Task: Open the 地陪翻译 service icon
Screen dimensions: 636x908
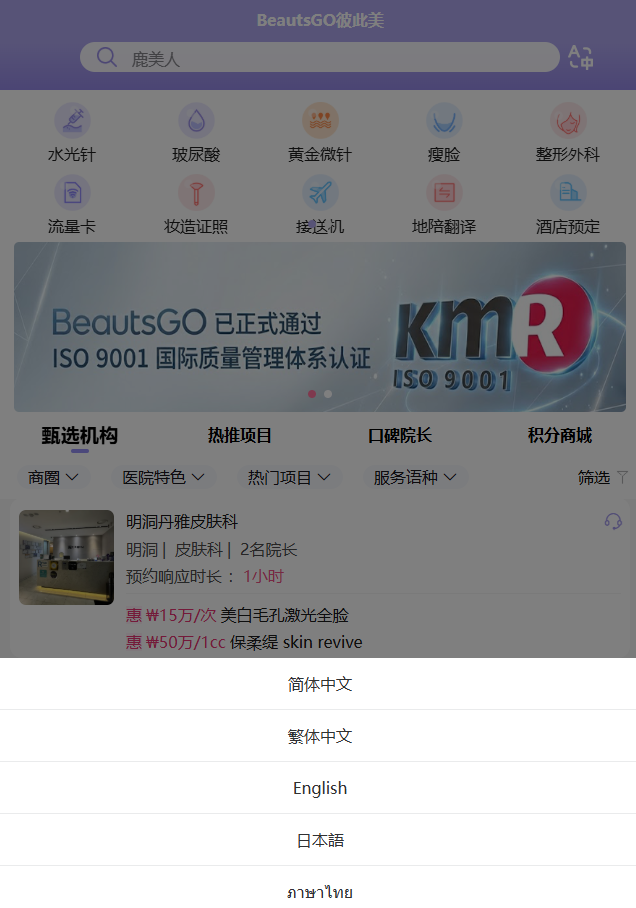Action: (x=444, y=192)
